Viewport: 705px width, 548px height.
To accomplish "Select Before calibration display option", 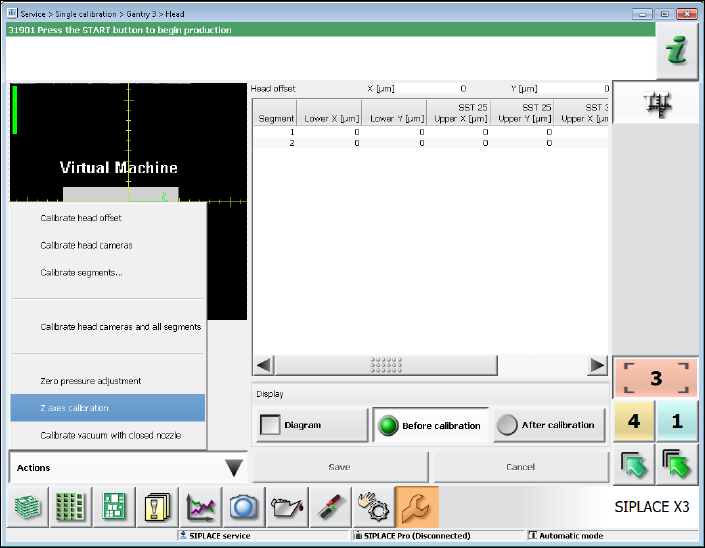I will tap(430, 425).
